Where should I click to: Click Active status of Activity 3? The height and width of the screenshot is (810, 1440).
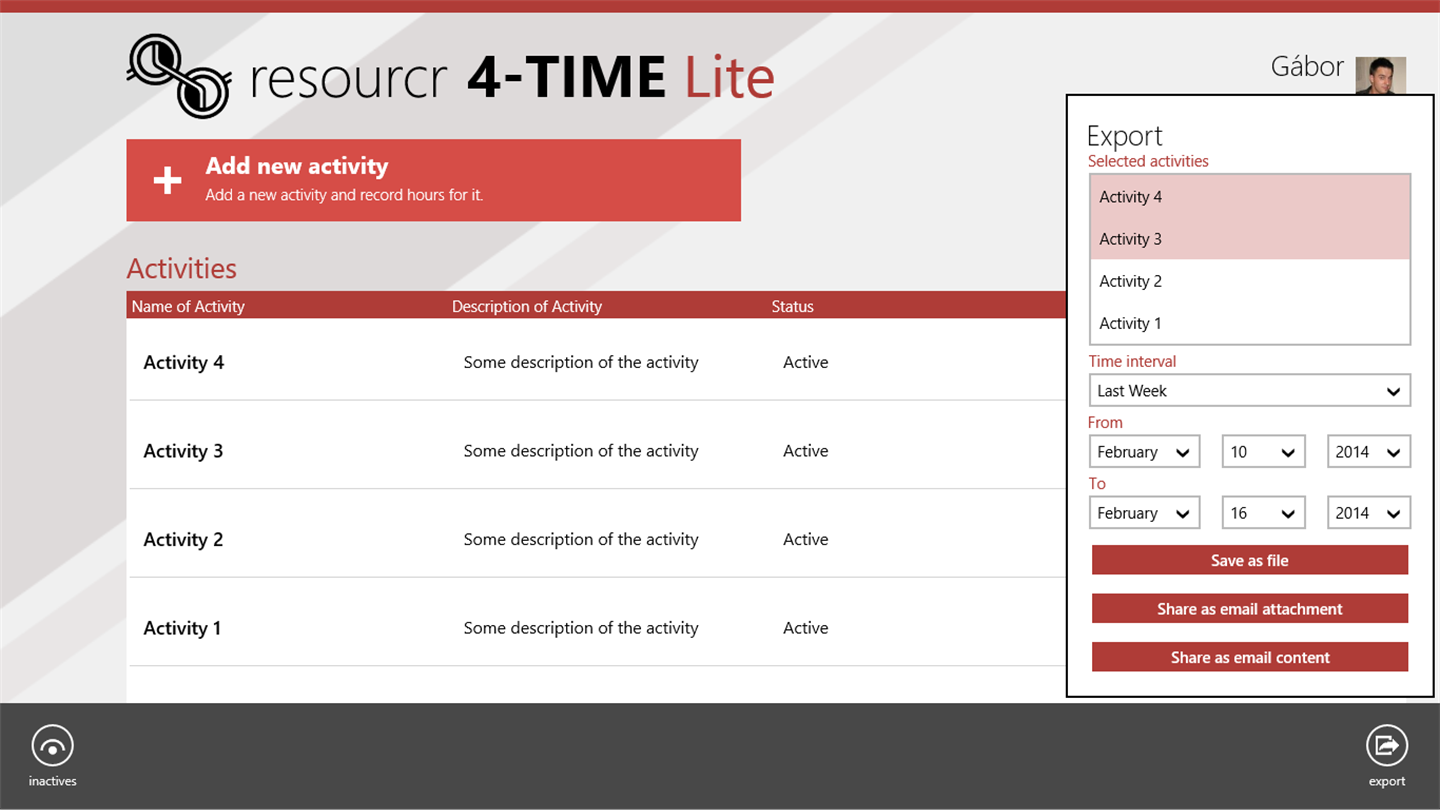805,451
